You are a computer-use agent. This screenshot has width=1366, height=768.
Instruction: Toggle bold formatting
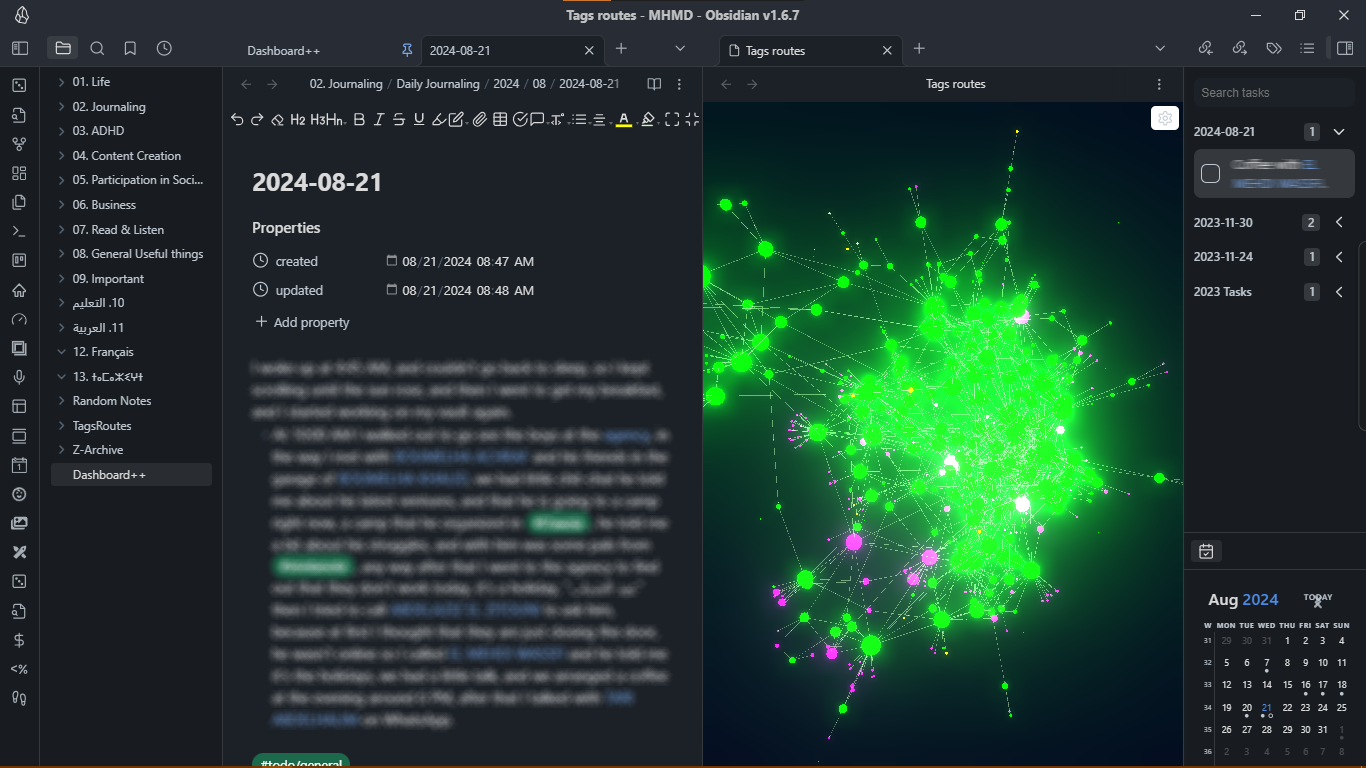[359, 120]
